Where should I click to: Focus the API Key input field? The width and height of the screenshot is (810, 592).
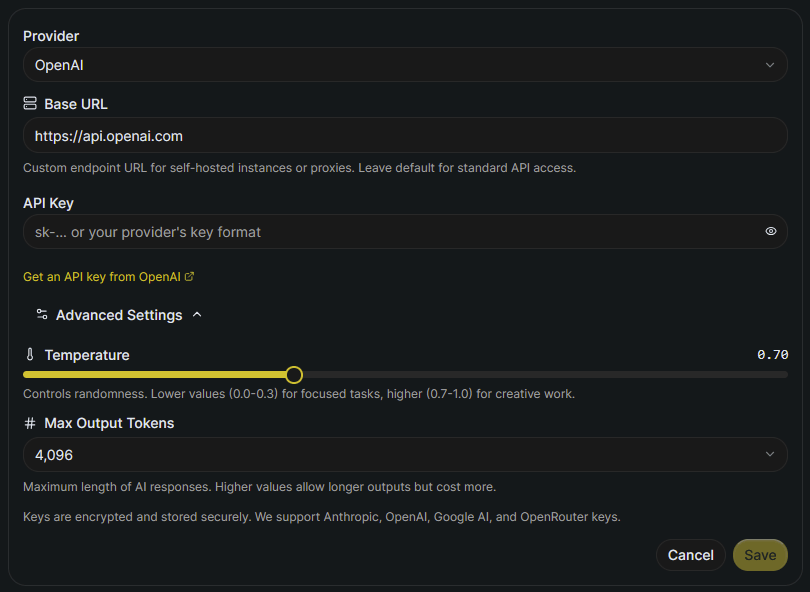point(390,232)
